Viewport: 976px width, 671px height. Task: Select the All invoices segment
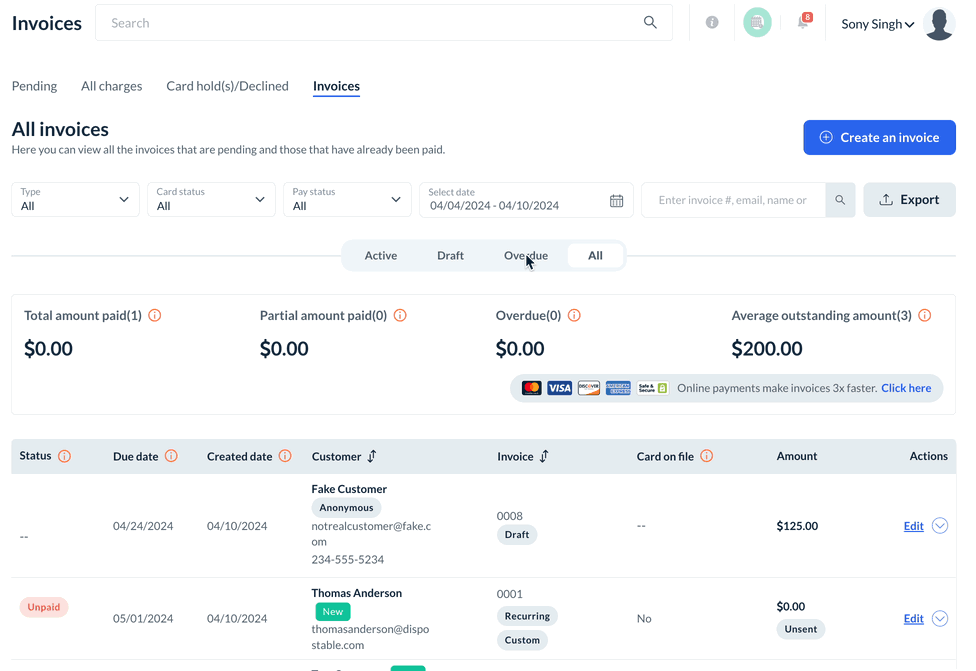click(x=596, y=256)
